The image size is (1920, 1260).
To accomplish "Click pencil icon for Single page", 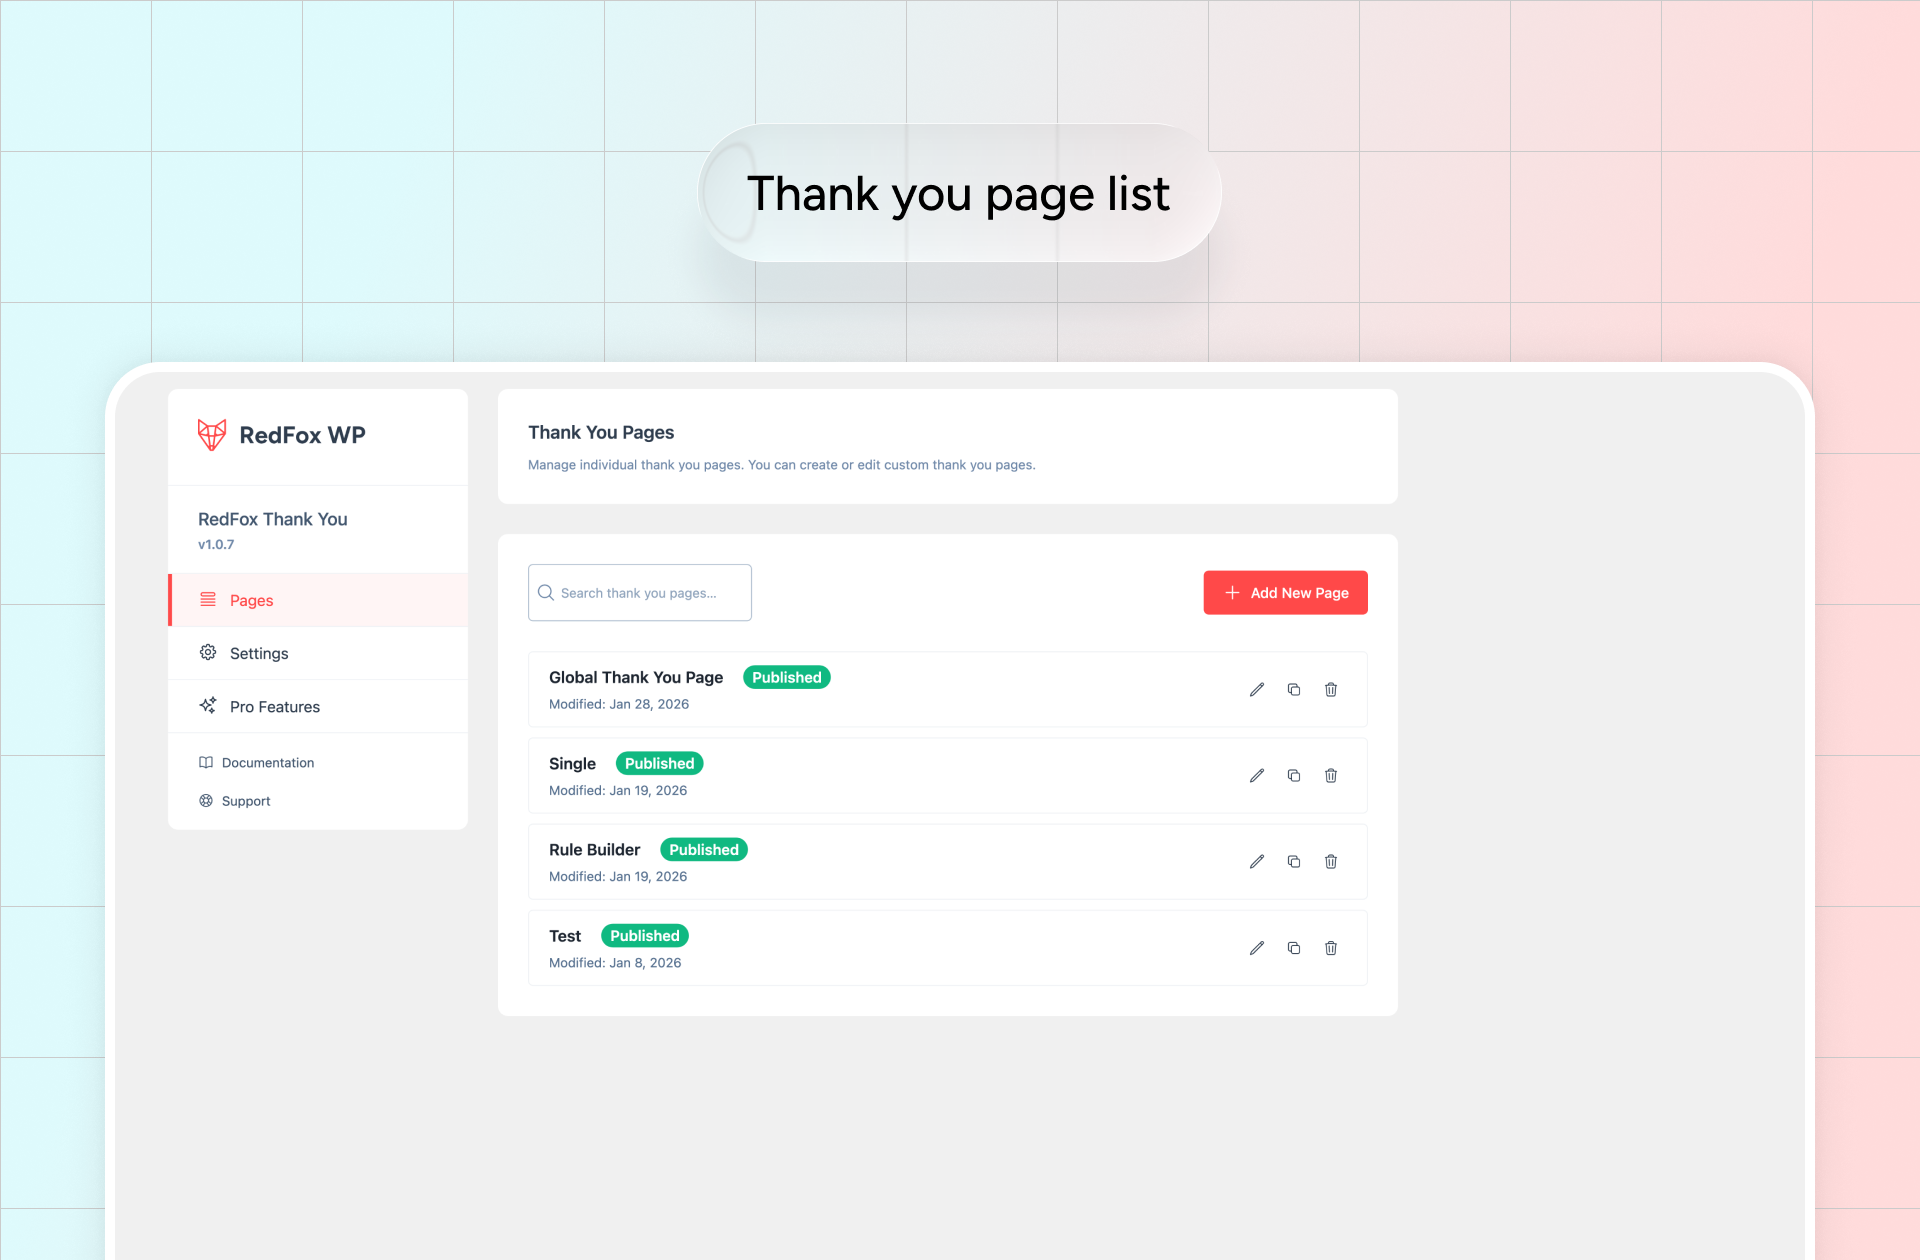I will pyautogui.click(x=1257, y=776).
